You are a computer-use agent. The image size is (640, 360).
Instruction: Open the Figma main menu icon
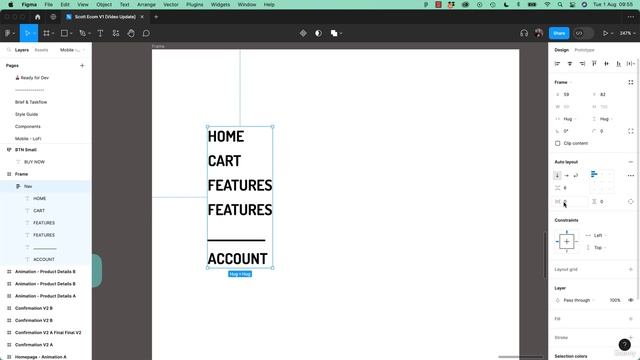pos(8,33)
